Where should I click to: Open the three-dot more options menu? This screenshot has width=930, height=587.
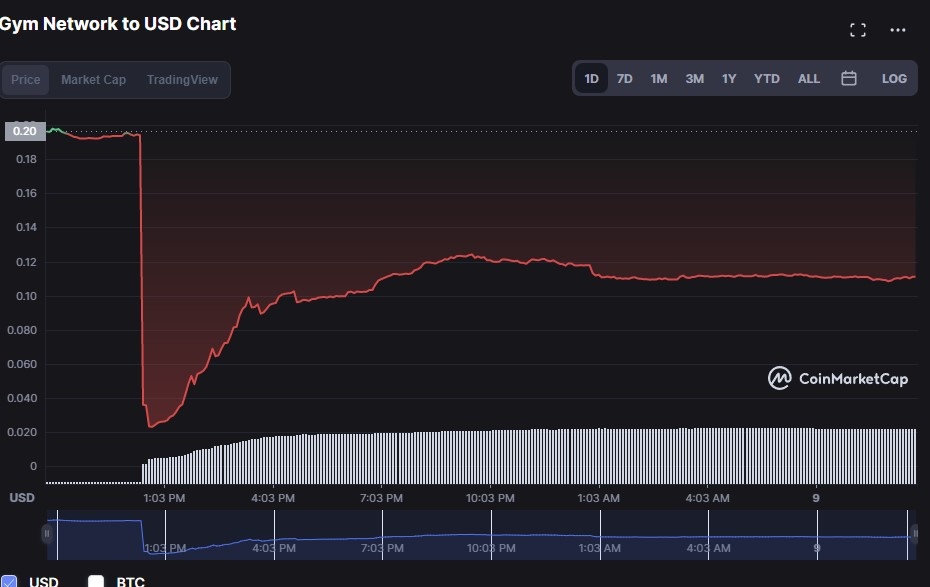pos(898,30)
